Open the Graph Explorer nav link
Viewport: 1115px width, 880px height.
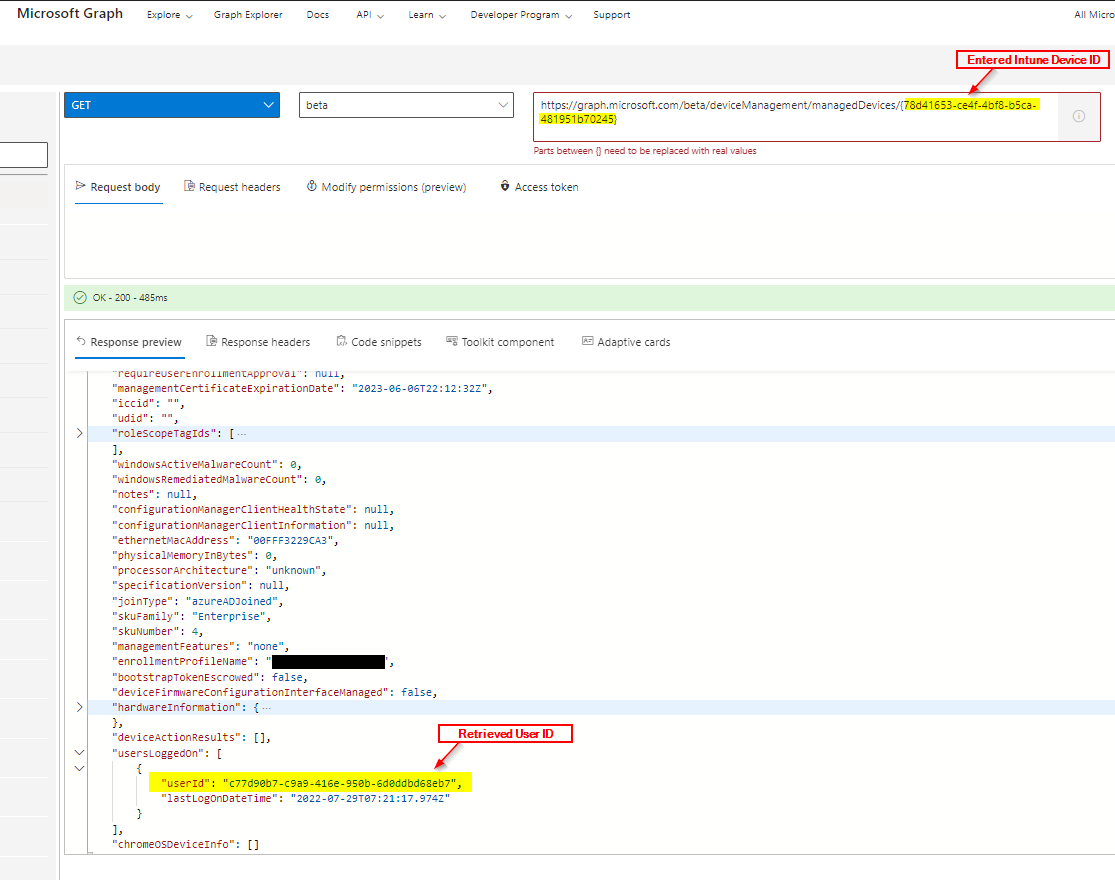pos(248,15)
